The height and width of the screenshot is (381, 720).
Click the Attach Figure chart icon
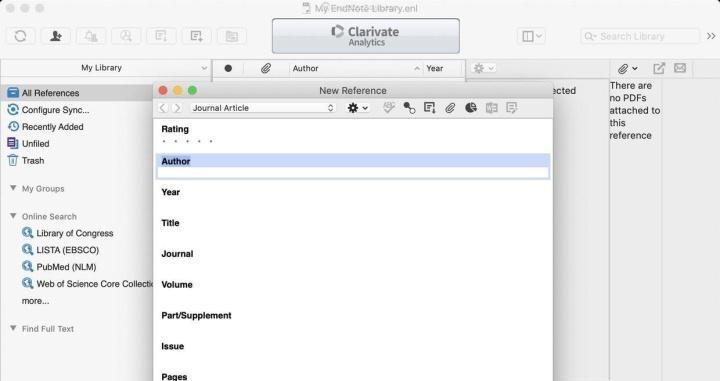click(471, 108)
